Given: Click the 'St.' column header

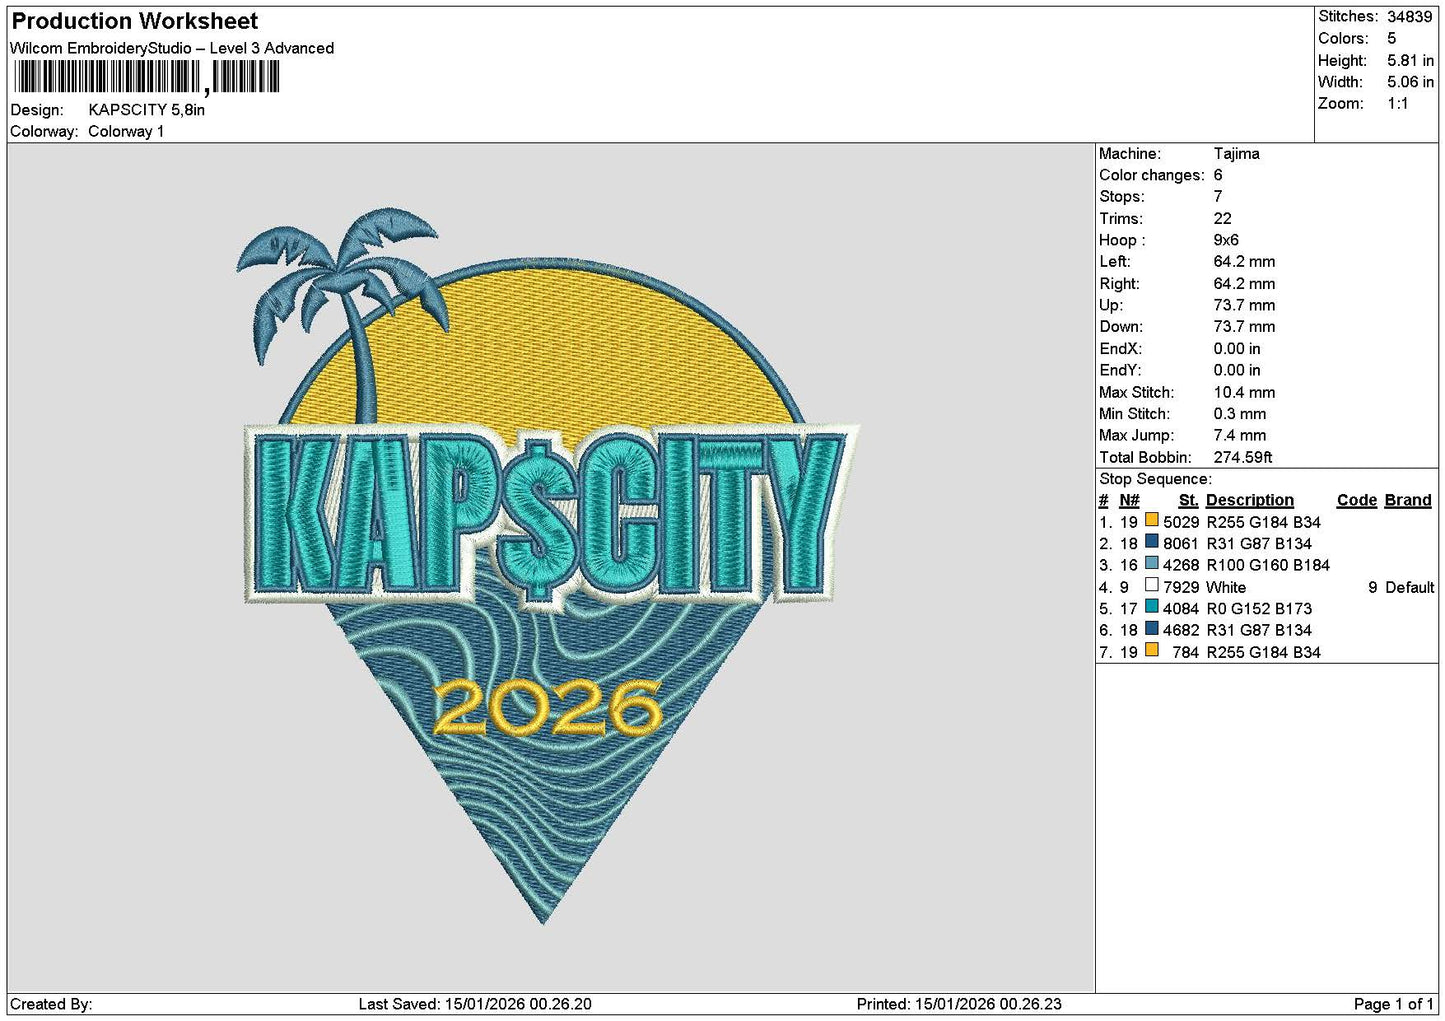Looking at the screenshot, I should coord(1188,501).
